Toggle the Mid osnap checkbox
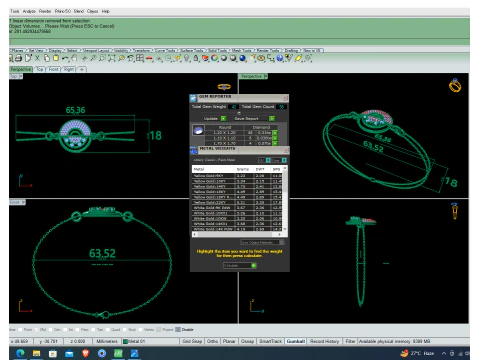 tap(36, 330)
